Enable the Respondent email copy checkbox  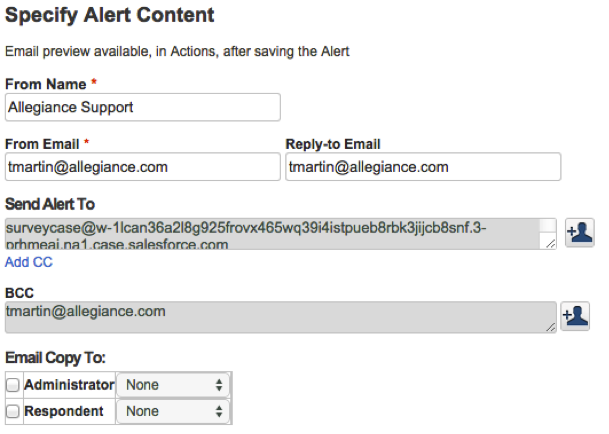[13, 411]
